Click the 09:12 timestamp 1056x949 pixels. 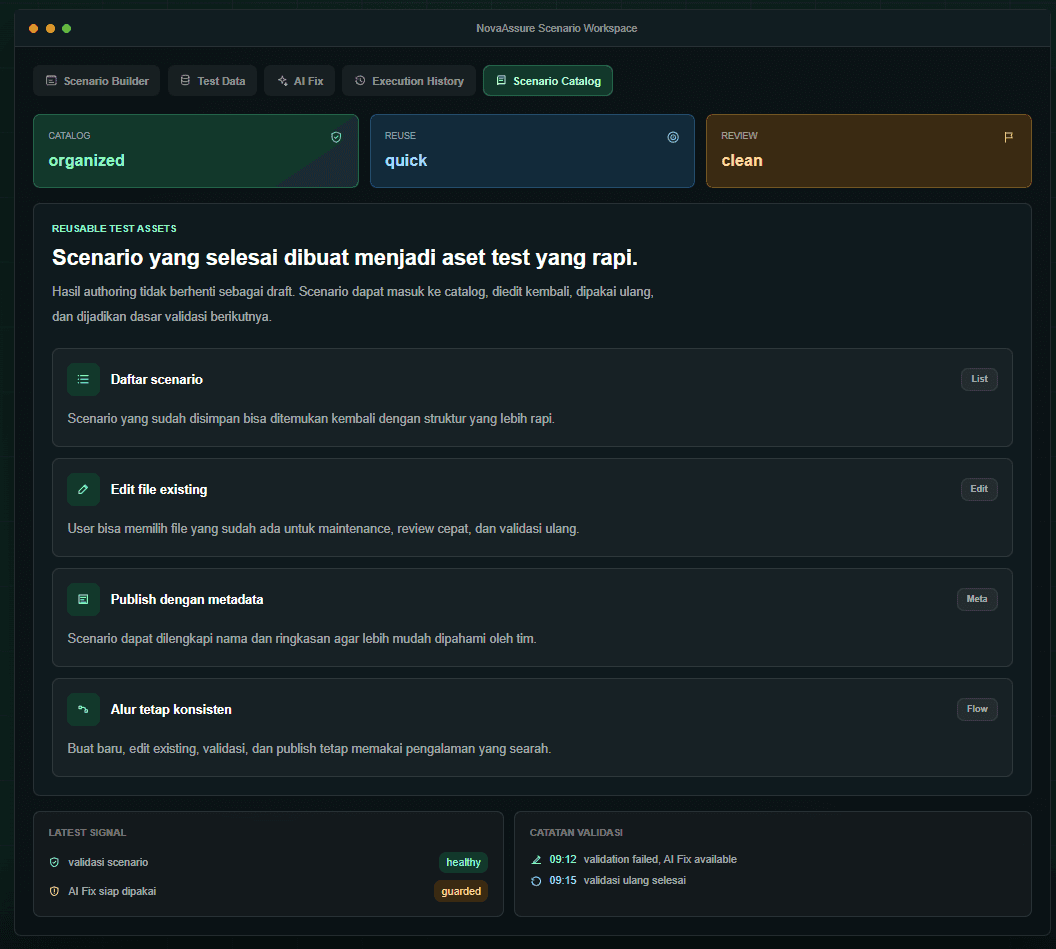tap(563, 859)
